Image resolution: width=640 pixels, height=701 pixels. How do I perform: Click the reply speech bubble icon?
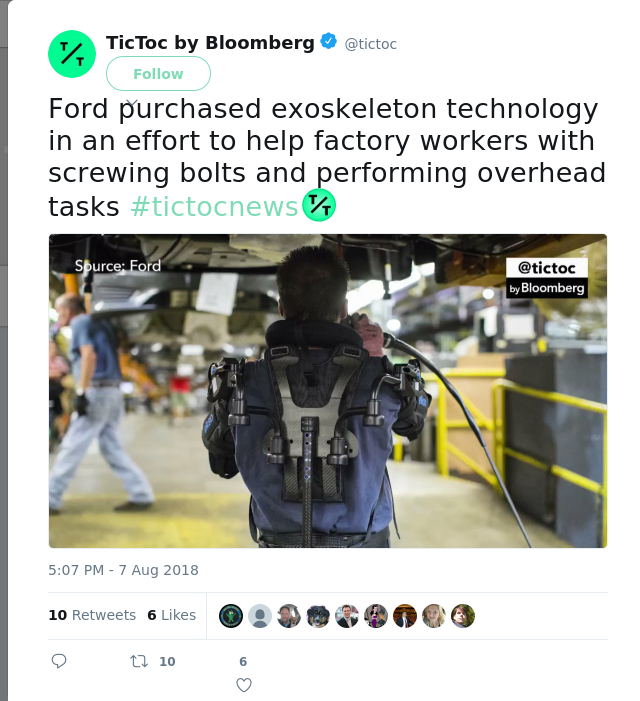pos(59,661)
